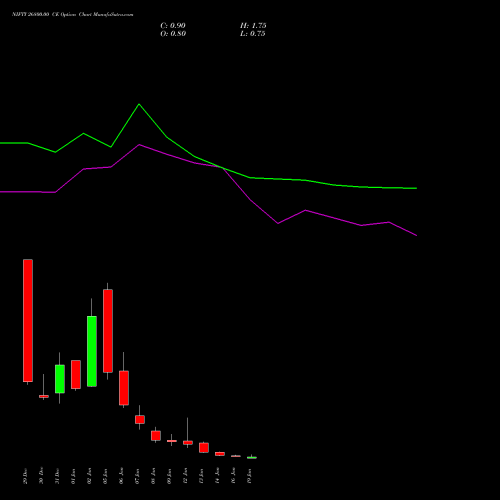Select the 02 Jan date label
Viewport: 500px width, 500px height.
pyautogui.click(x=90, y=476)
